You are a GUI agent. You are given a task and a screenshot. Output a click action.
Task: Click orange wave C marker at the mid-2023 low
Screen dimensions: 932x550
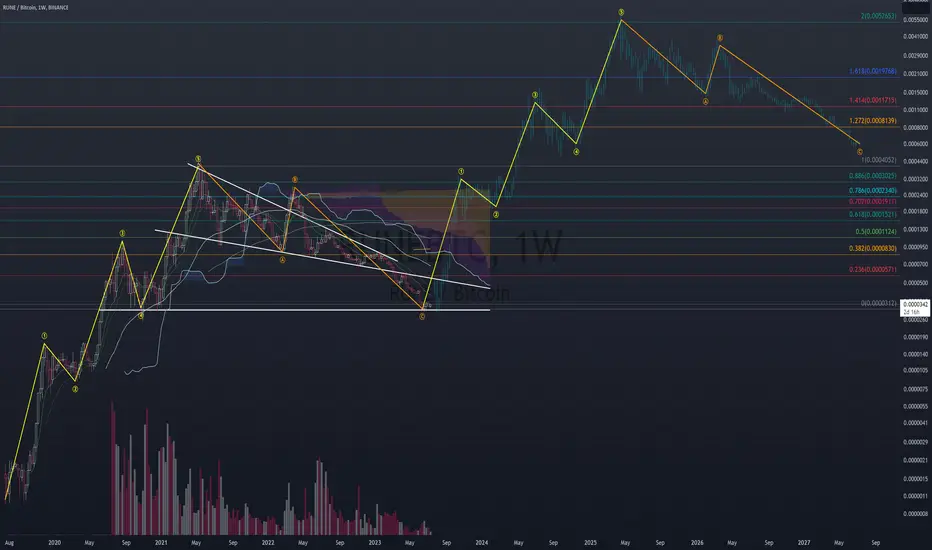[422, 317]
